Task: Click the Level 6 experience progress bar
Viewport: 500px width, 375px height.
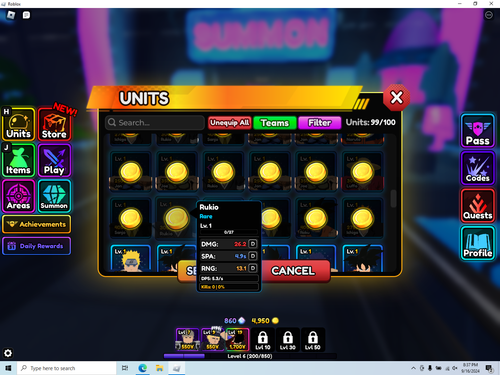Action: pos(250,356)
